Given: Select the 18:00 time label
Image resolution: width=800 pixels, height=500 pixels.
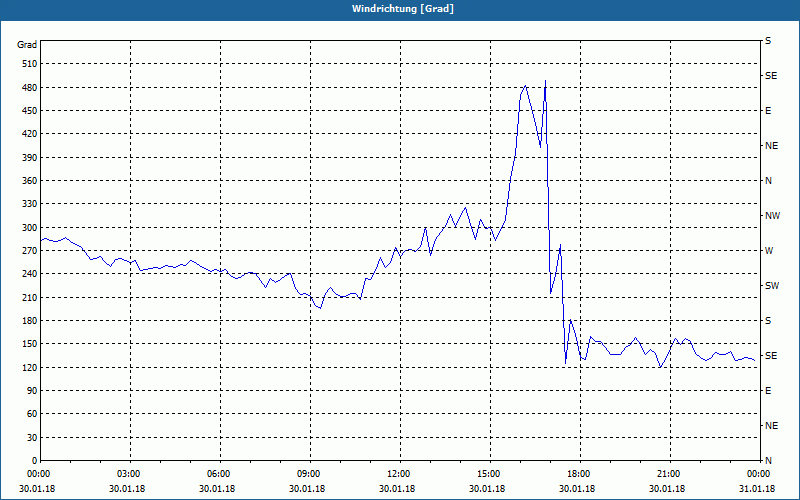Looking at the screenshot, I should 580,473.
